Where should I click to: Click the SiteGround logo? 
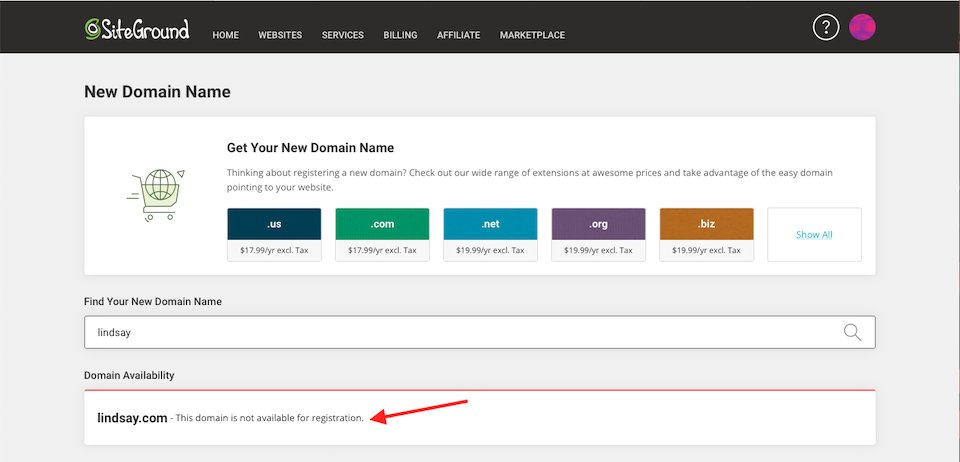click(x=136, y=29)
